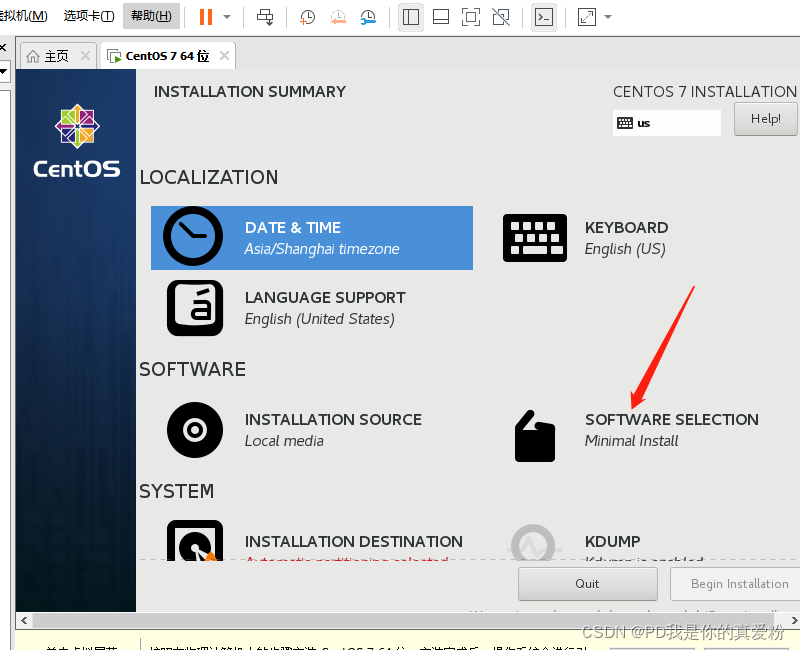Click the 'English (United States)' text
Screen dimensions: 800x650
point(319,319)
